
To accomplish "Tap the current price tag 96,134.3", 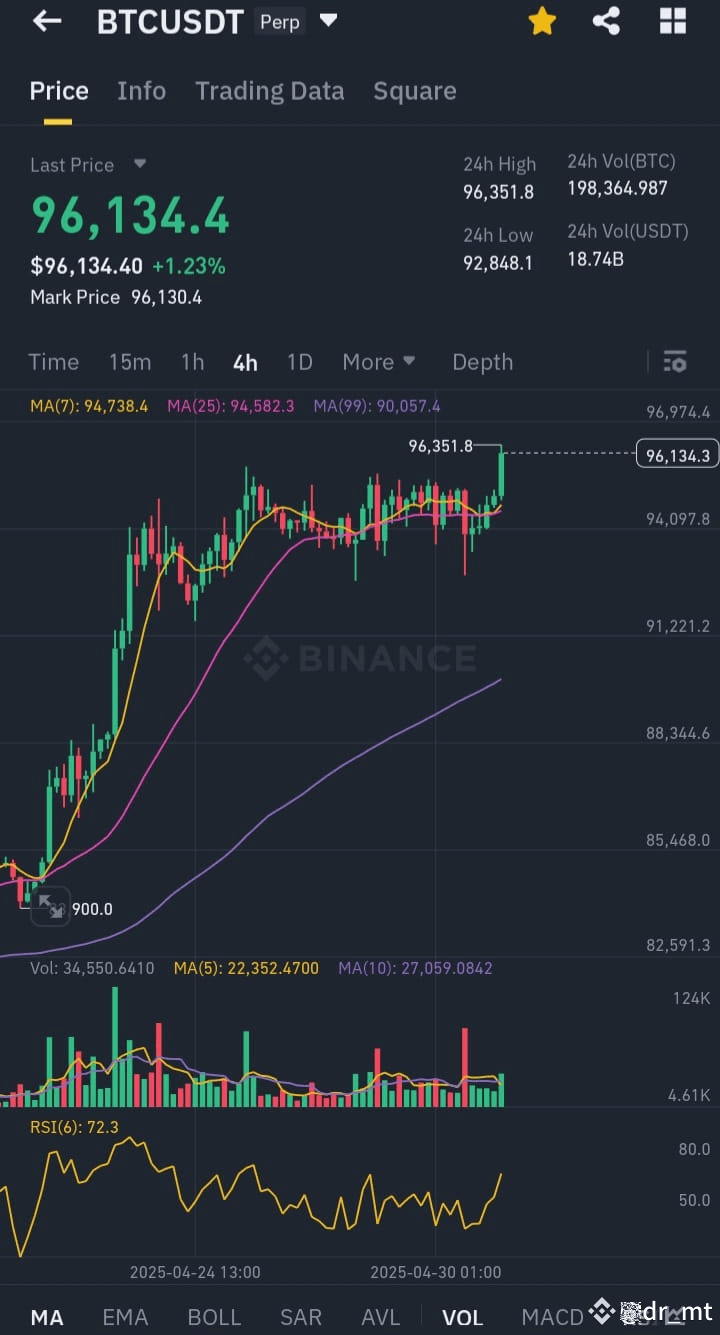I will pos(676,453).
